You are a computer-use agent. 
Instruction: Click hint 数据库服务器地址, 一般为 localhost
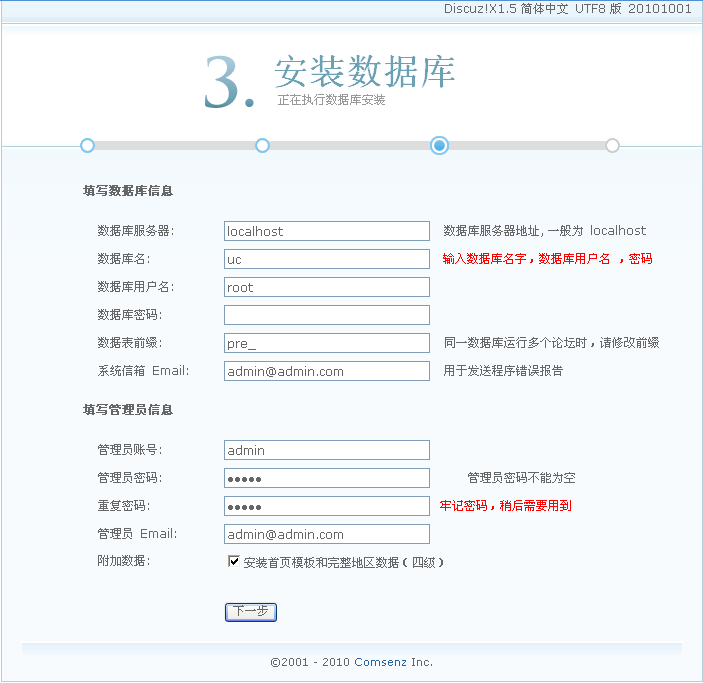tap(545, 231)
